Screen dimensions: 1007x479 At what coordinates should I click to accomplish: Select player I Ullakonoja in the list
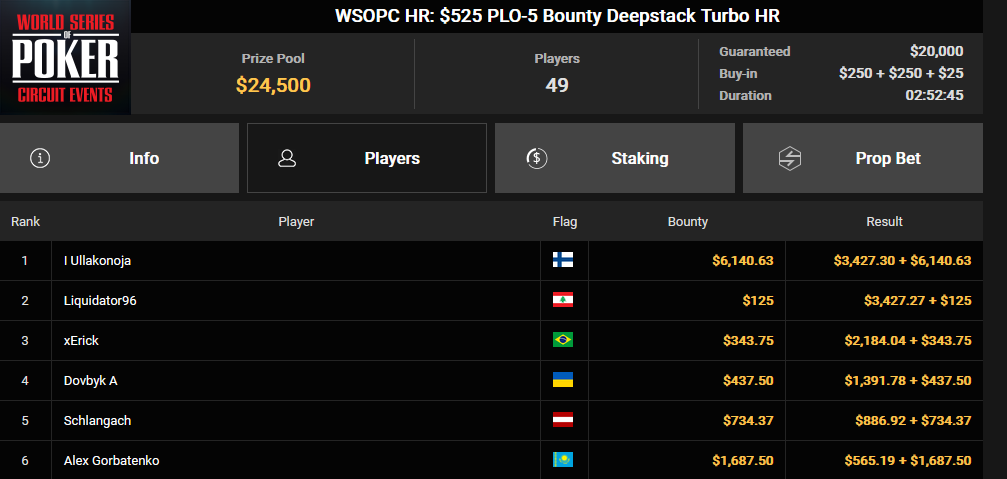(92, 261)
